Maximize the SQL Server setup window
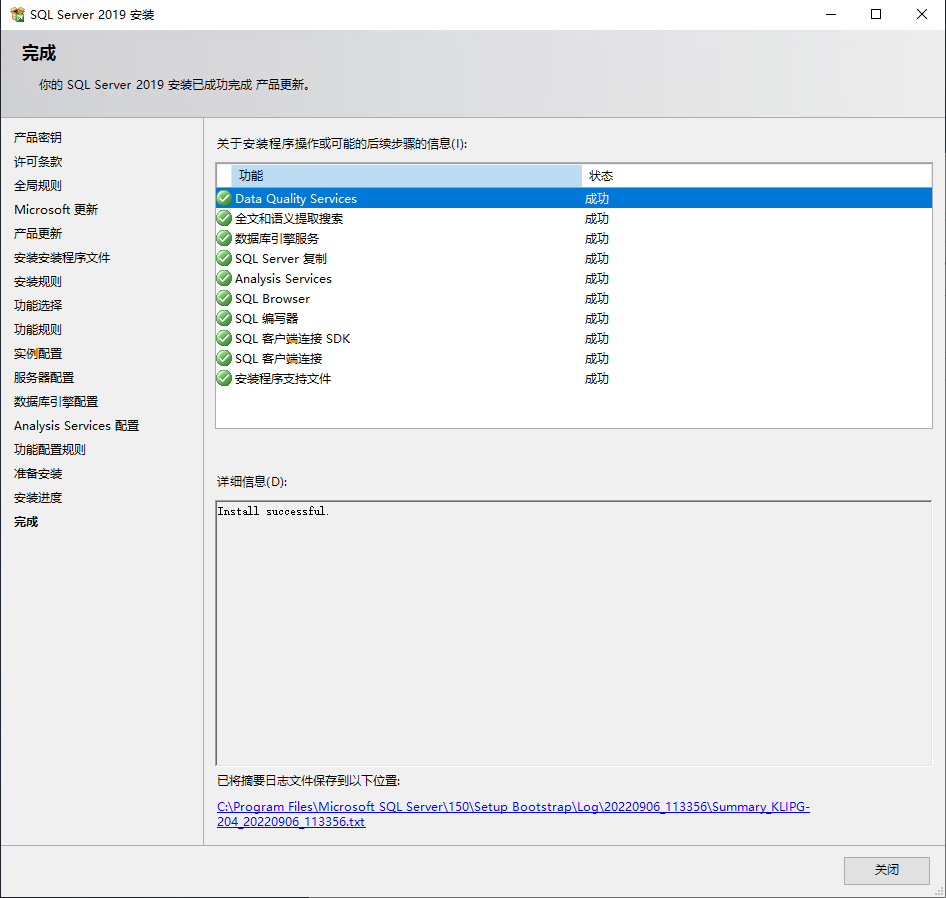Viewport: 946px width, 898px height. [876, 14]
